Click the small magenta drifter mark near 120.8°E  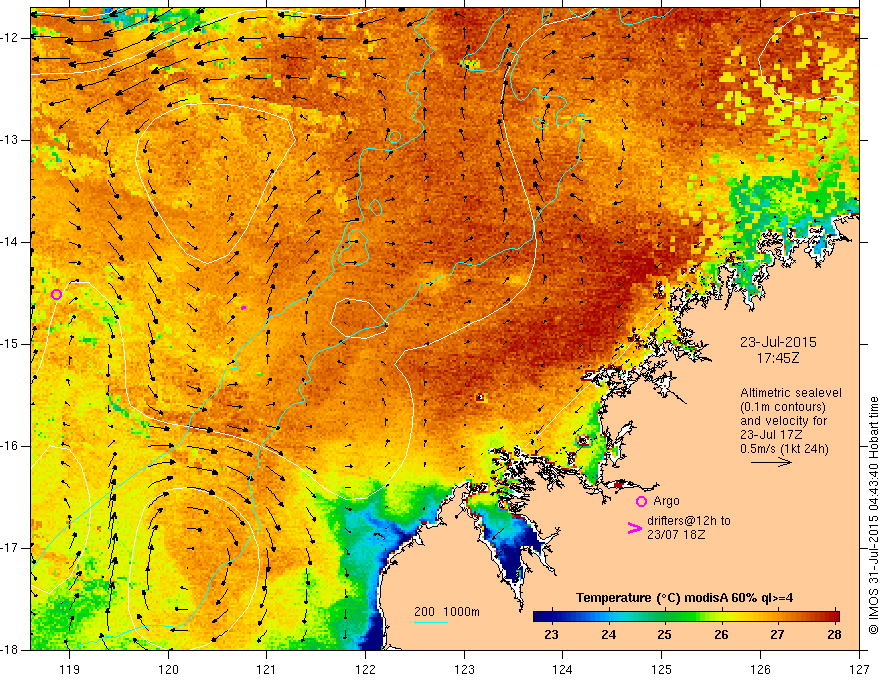(244, 307)
